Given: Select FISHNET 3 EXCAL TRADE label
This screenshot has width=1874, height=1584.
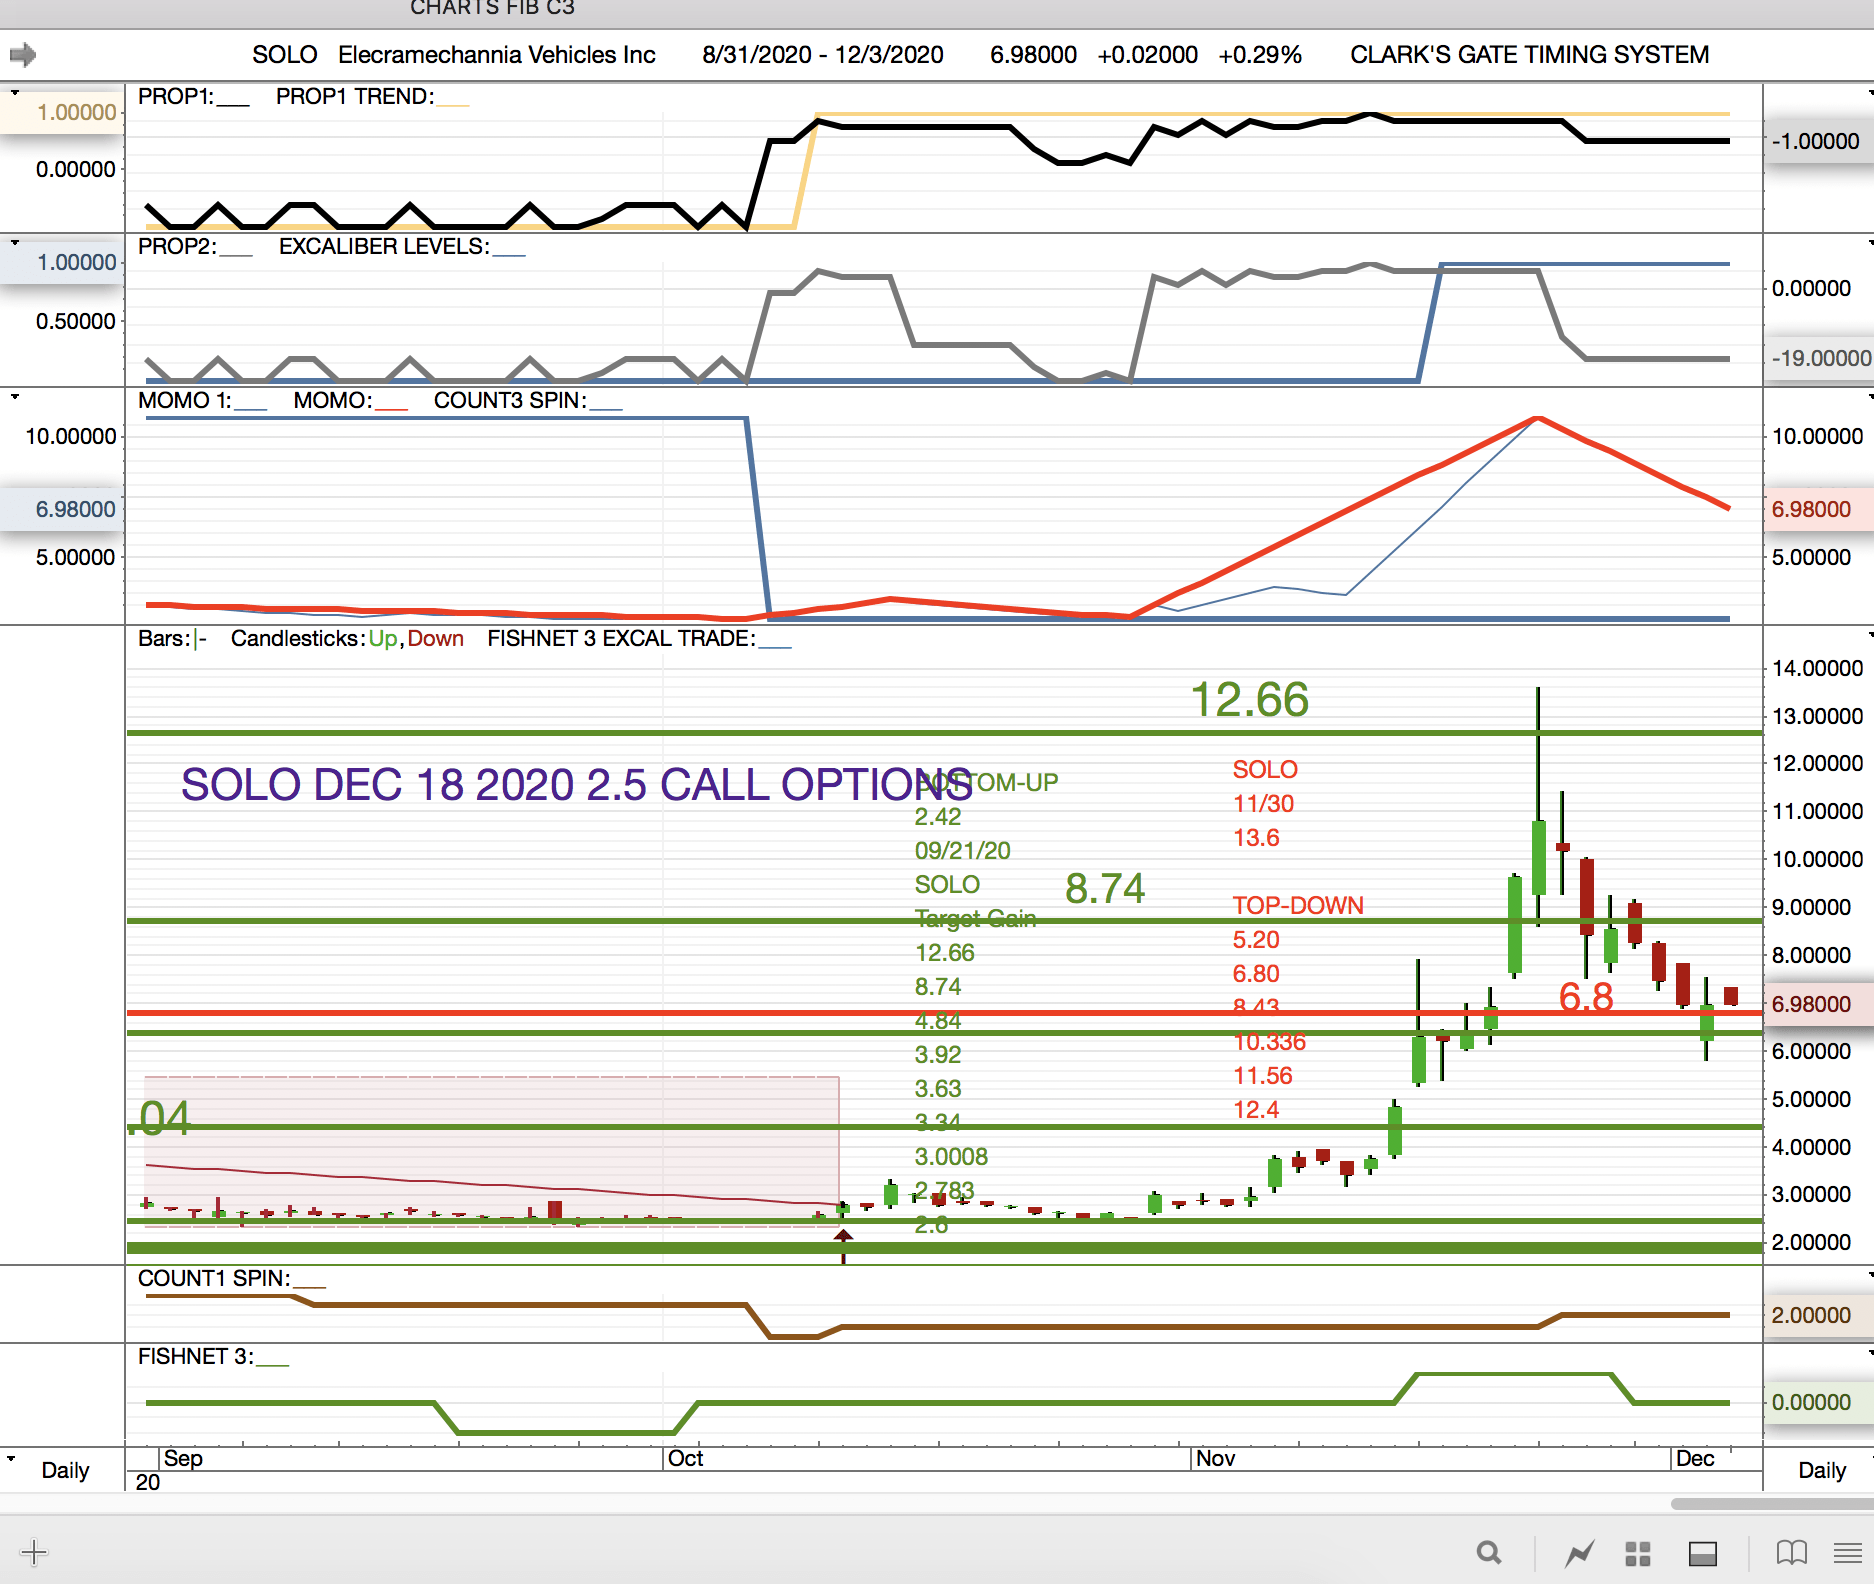Looking at the screenshot, I should [x=621, y=638].
